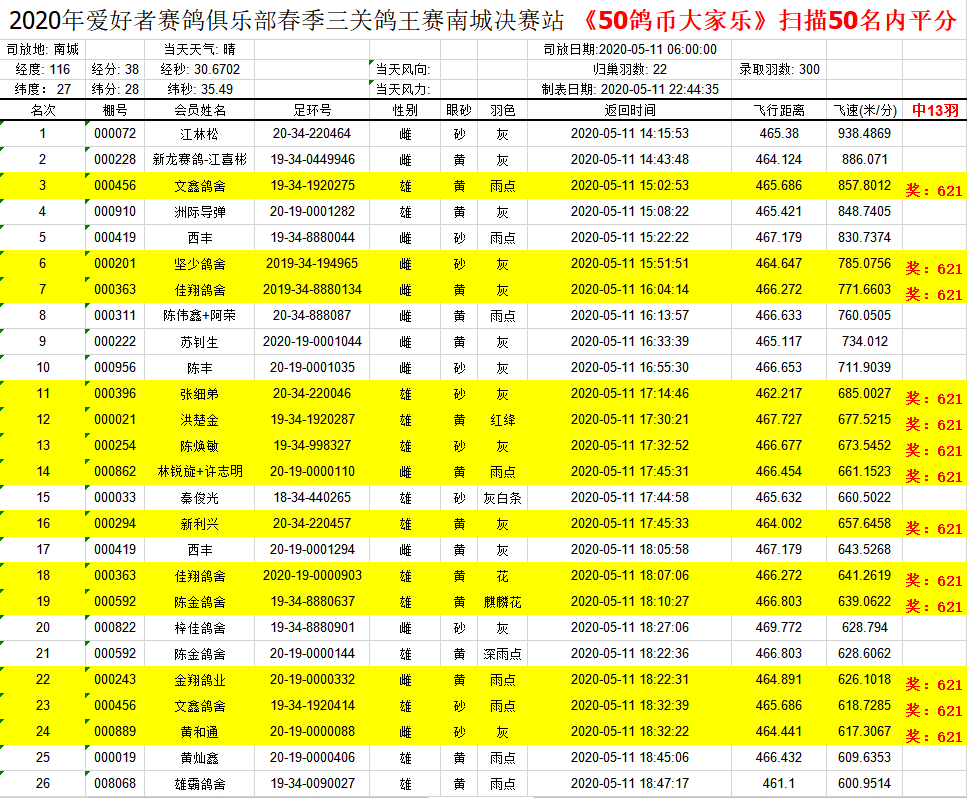Select feather color cell 深雨点
Image resolution: width=967 pixels, height=798 pixels.
[x=503, y=654]
